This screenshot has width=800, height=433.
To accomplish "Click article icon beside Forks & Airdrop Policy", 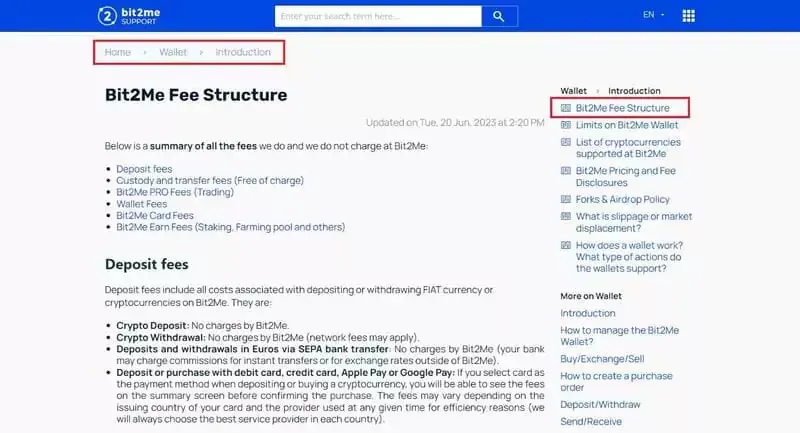I will coord(566,199).
